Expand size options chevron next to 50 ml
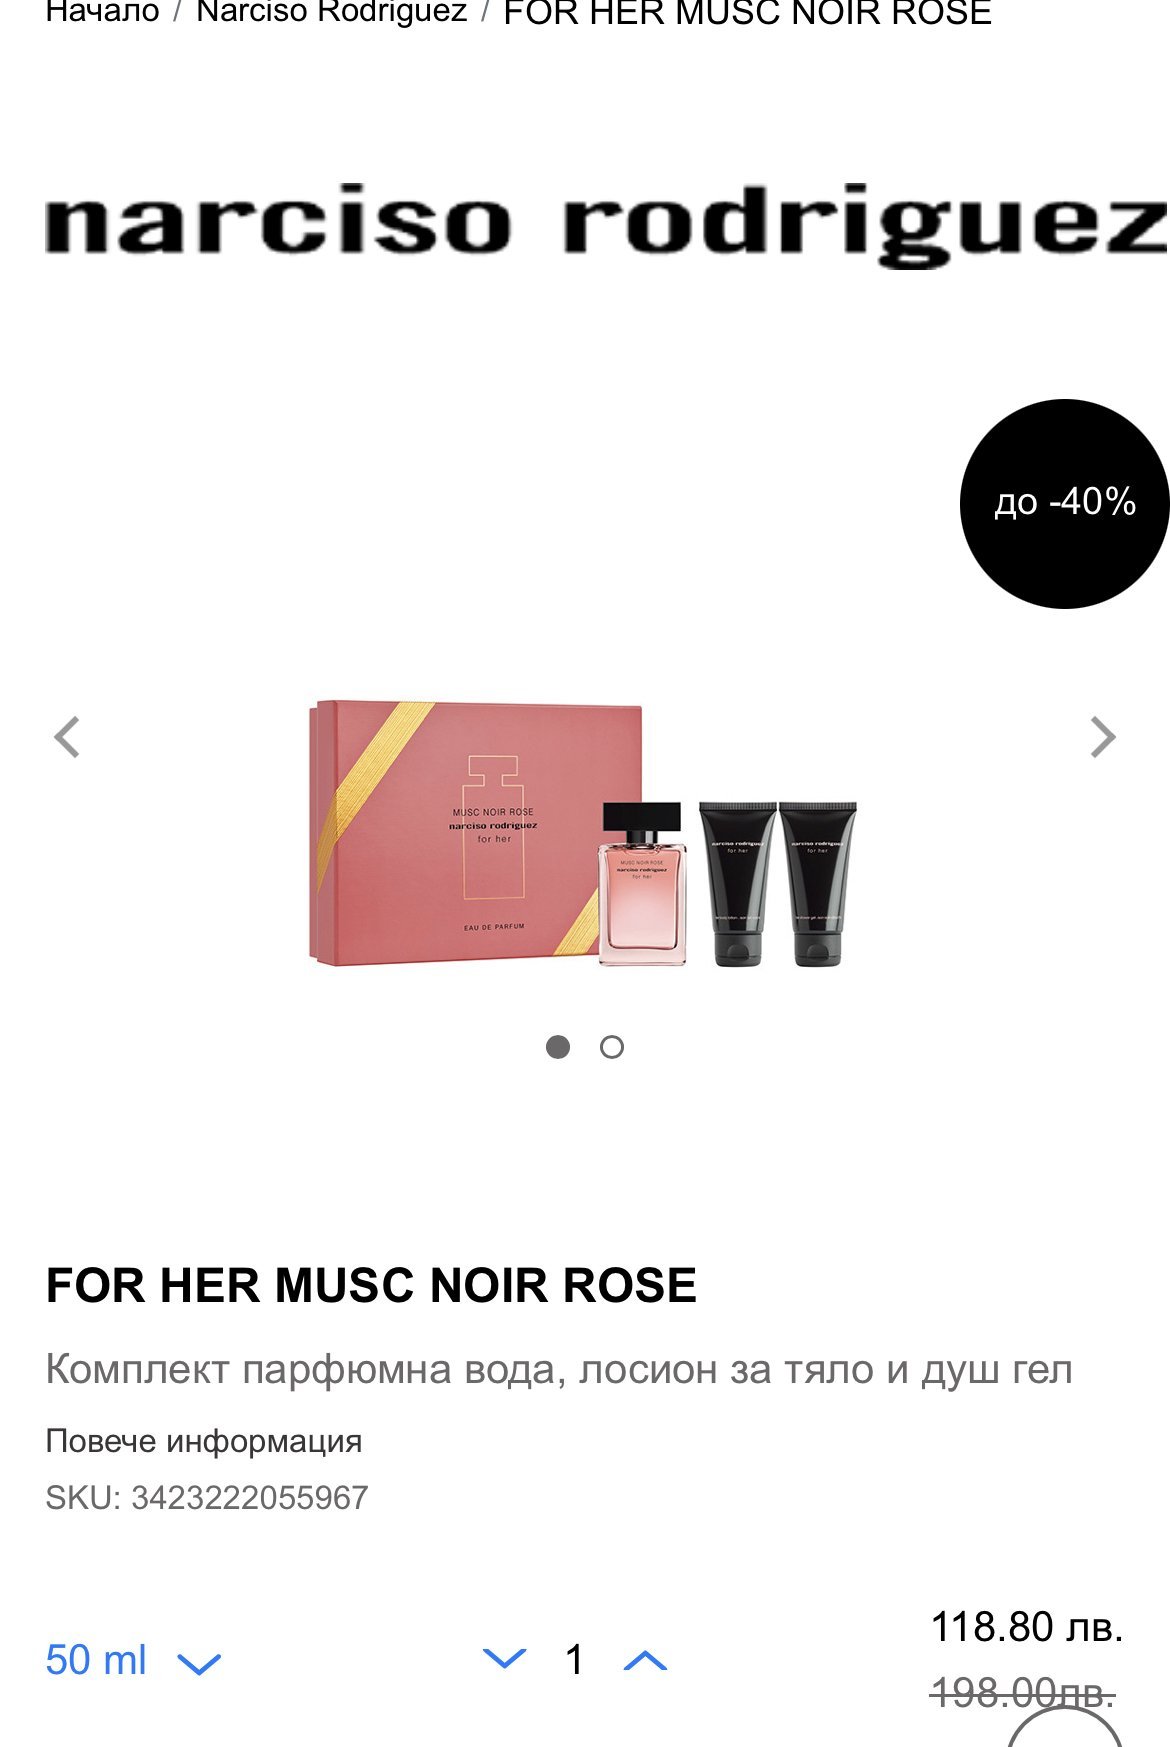1170x1747 pixels. point(199,1664)
